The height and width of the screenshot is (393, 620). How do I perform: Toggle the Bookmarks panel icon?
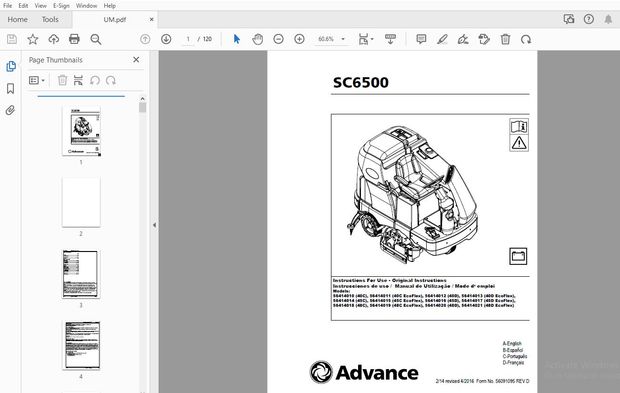click(11, 88)
